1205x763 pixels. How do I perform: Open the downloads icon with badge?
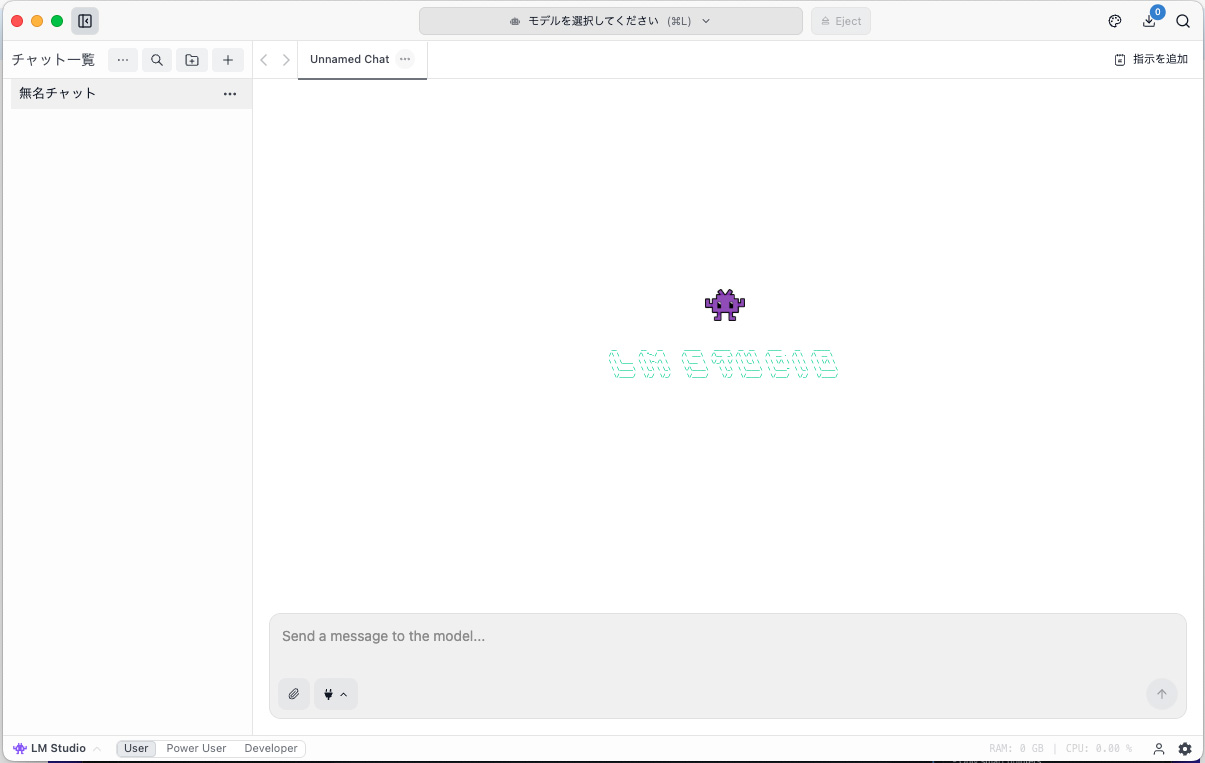click(1149, 21)
